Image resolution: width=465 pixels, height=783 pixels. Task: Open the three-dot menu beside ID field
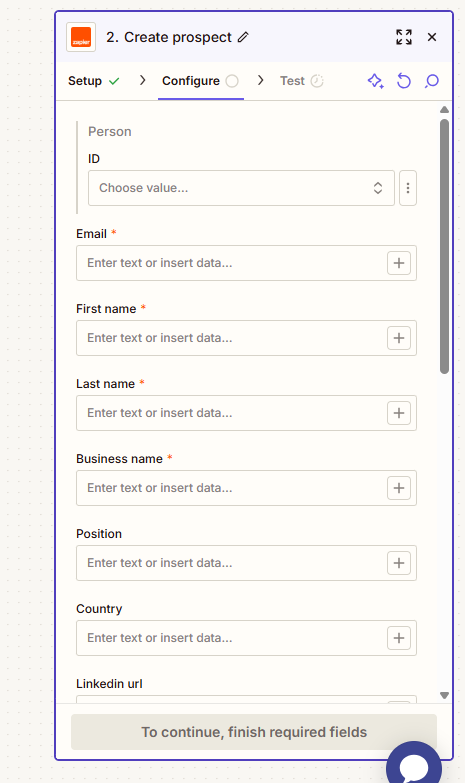408,188
